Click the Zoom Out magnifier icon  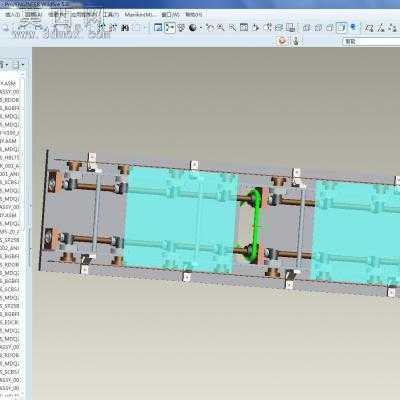click(x=232, y=28)
